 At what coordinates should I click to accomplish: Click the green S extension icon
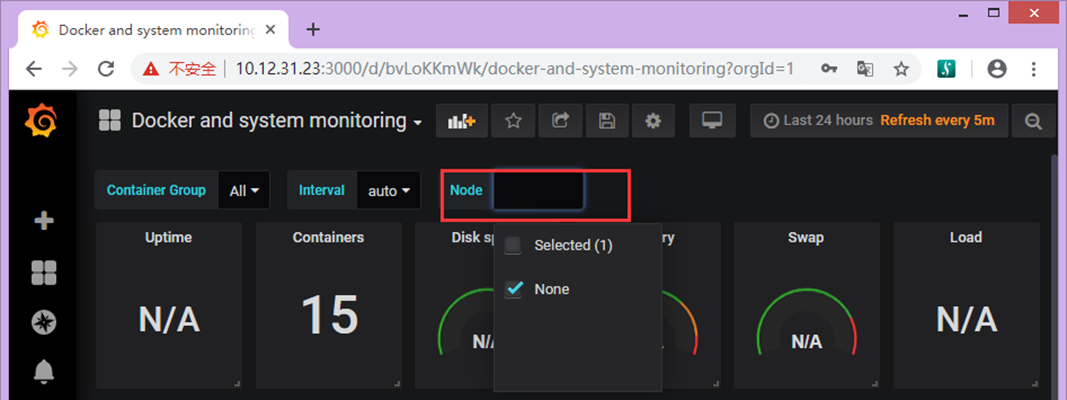947,69
